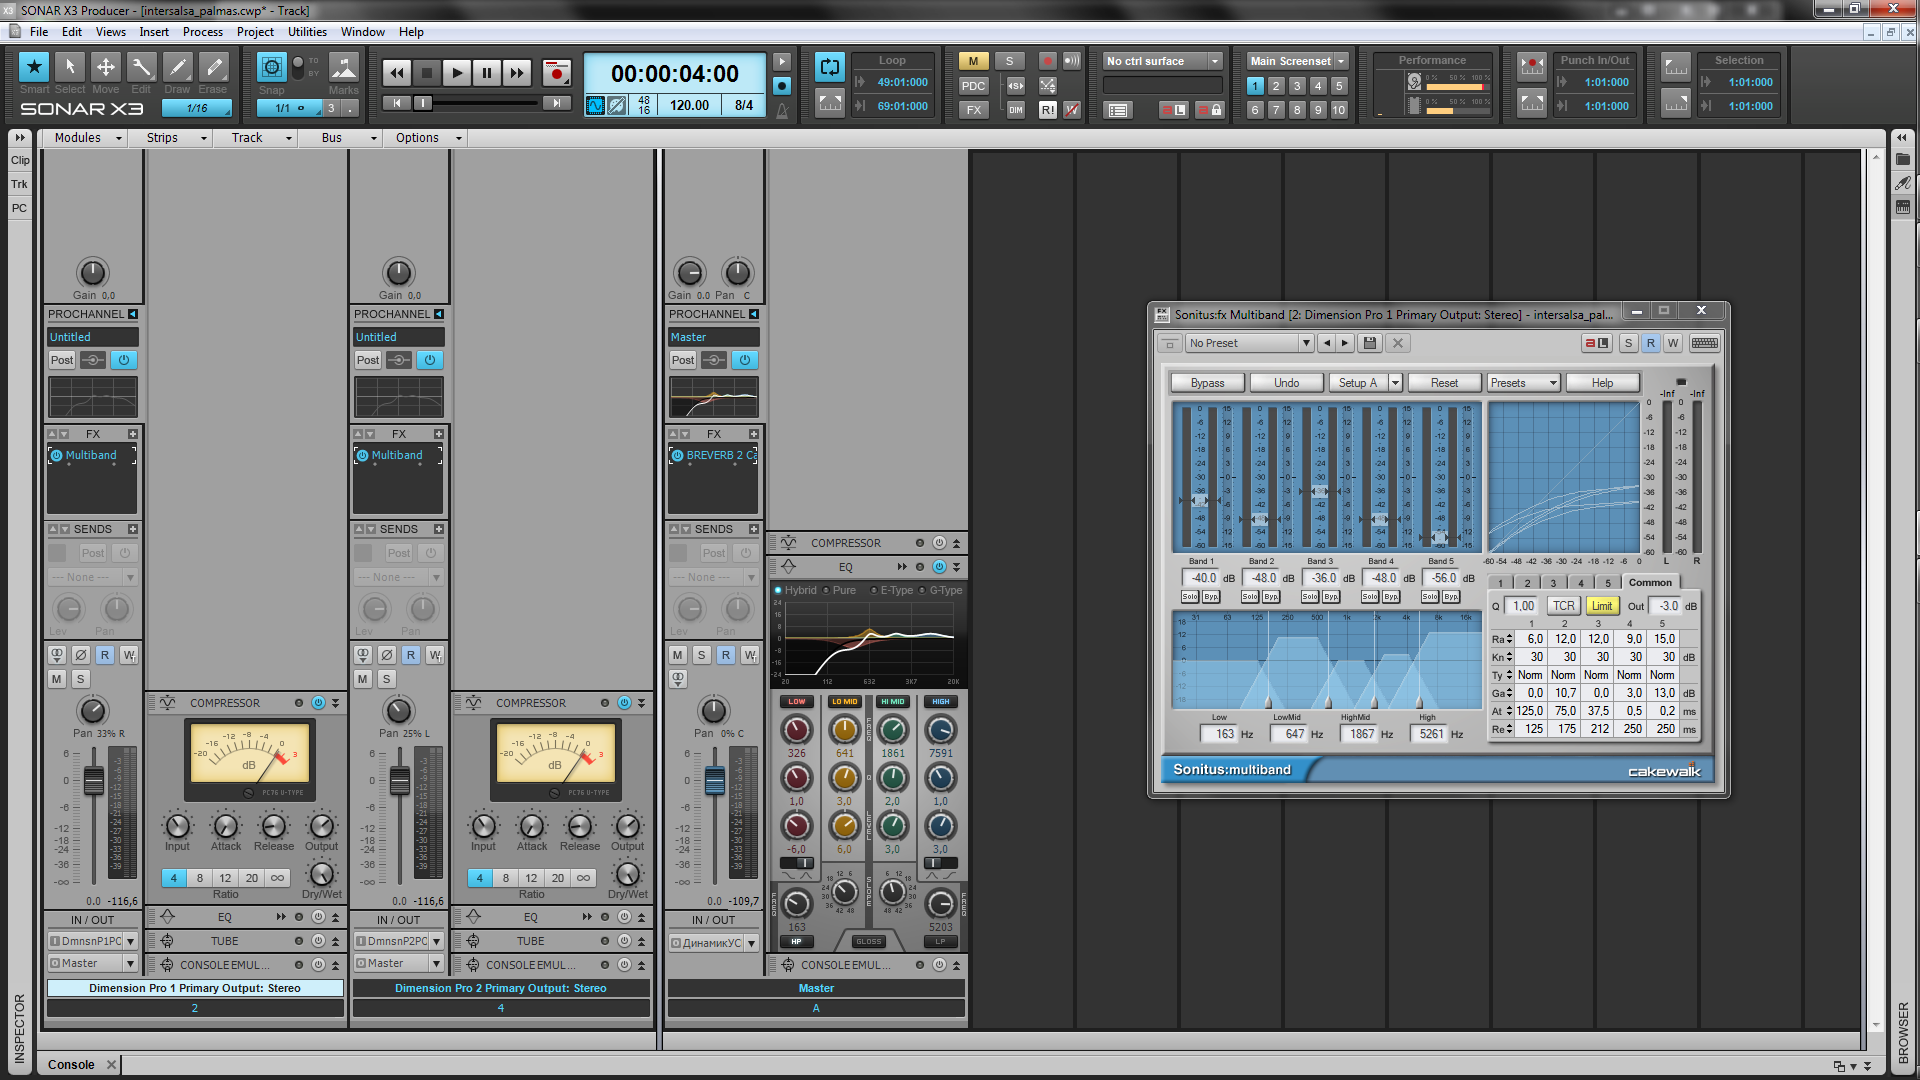Fast forward the transport

coord(517,73)
